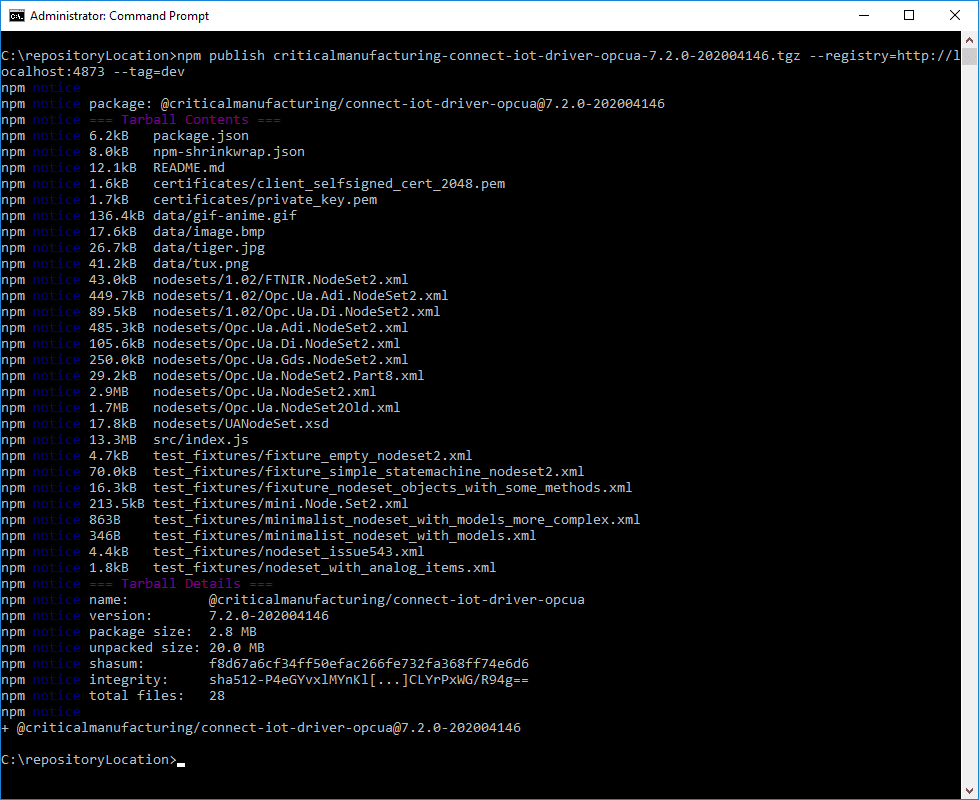Click 'nodesets/1.02/Opc.Ua.Adi.NodeSet2.xml' entry
Screen dimensions: 979x800
point(300,295)
